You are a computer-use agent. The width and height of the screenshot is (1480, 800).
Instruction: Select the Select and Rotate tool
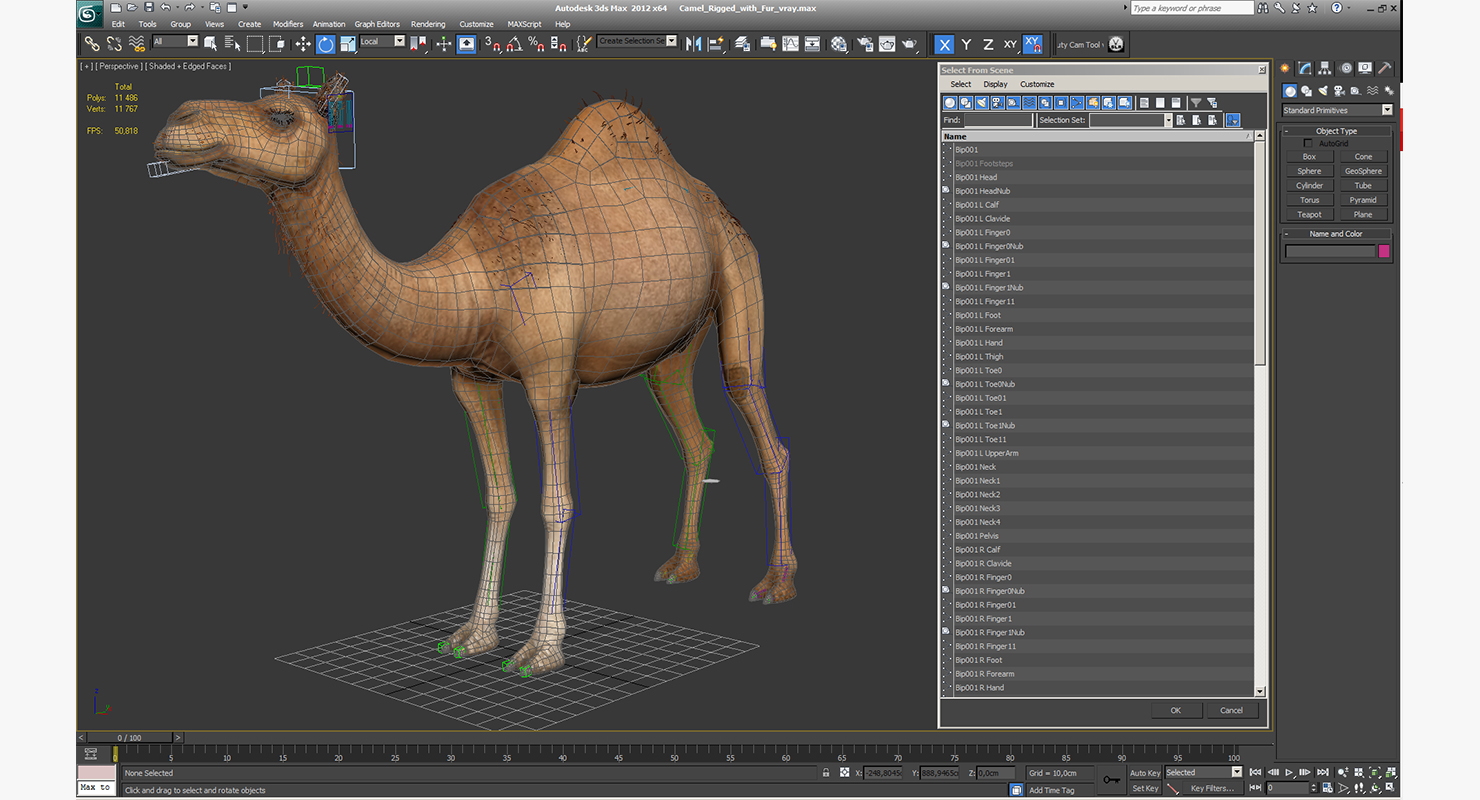[x=326, y=44]
